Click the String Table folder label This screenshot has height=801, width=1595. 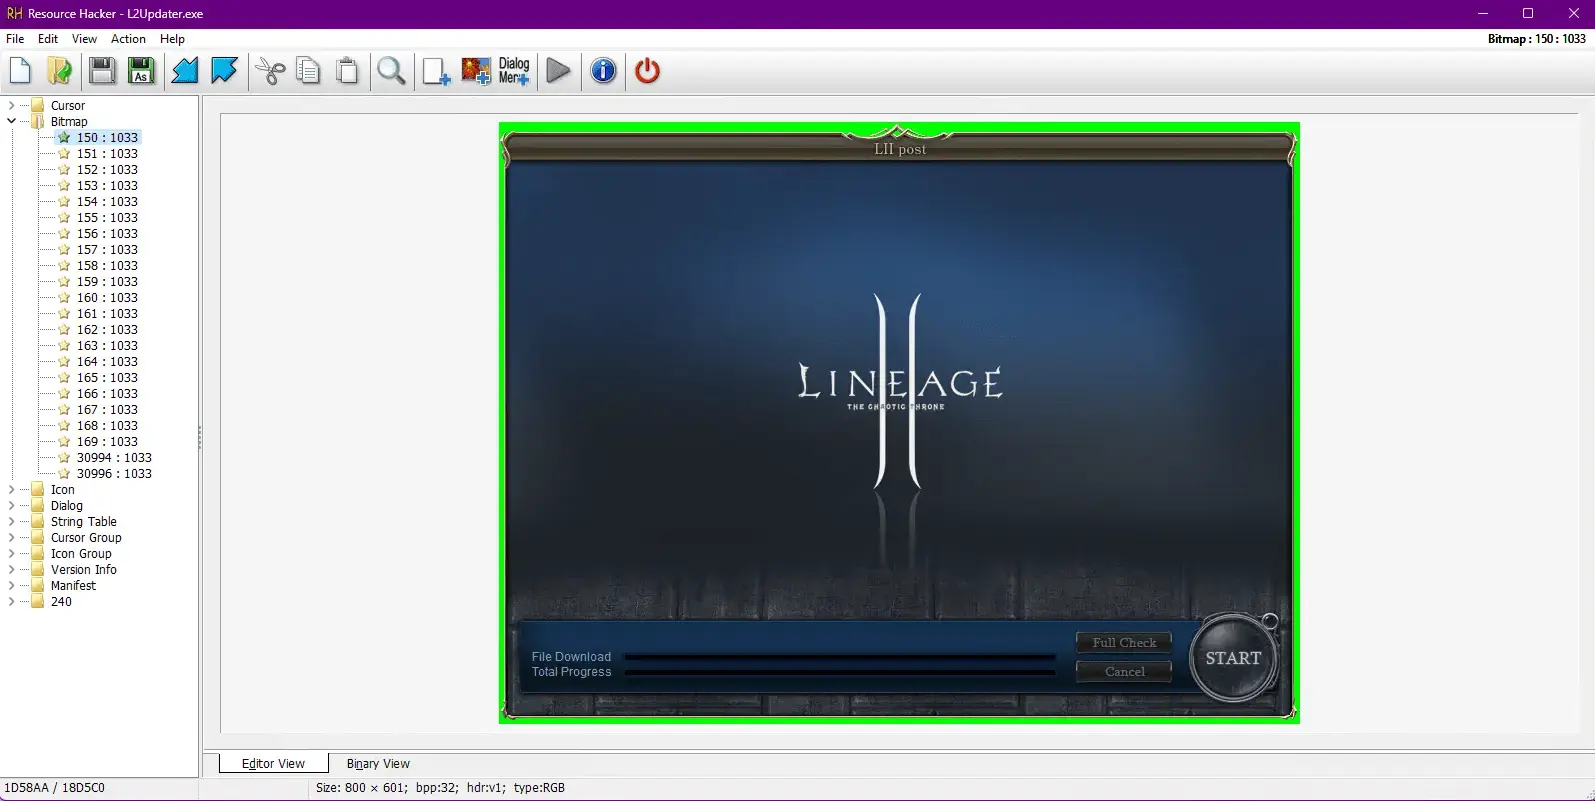pyautogui.click(x=84, y=521)
